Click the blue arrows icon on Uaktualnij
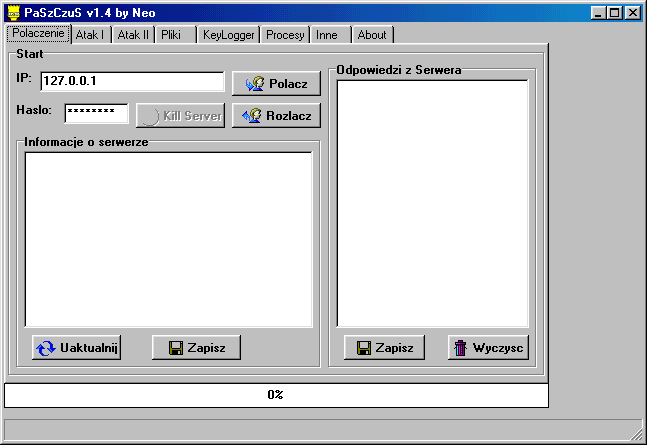This screenshot has height=445, width=647. pos(46,348)
